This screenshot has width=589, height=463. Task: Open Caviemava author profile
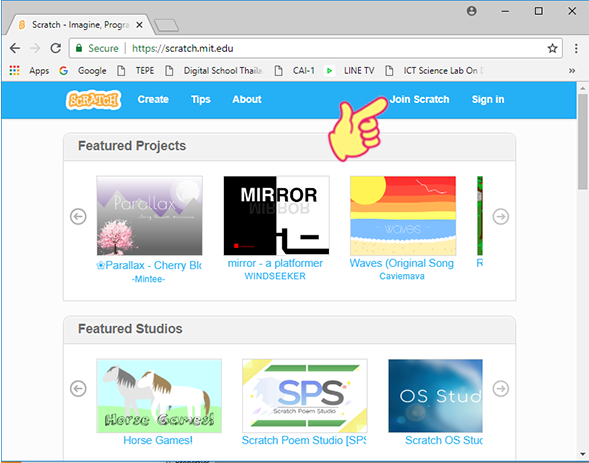click(402, 276)
